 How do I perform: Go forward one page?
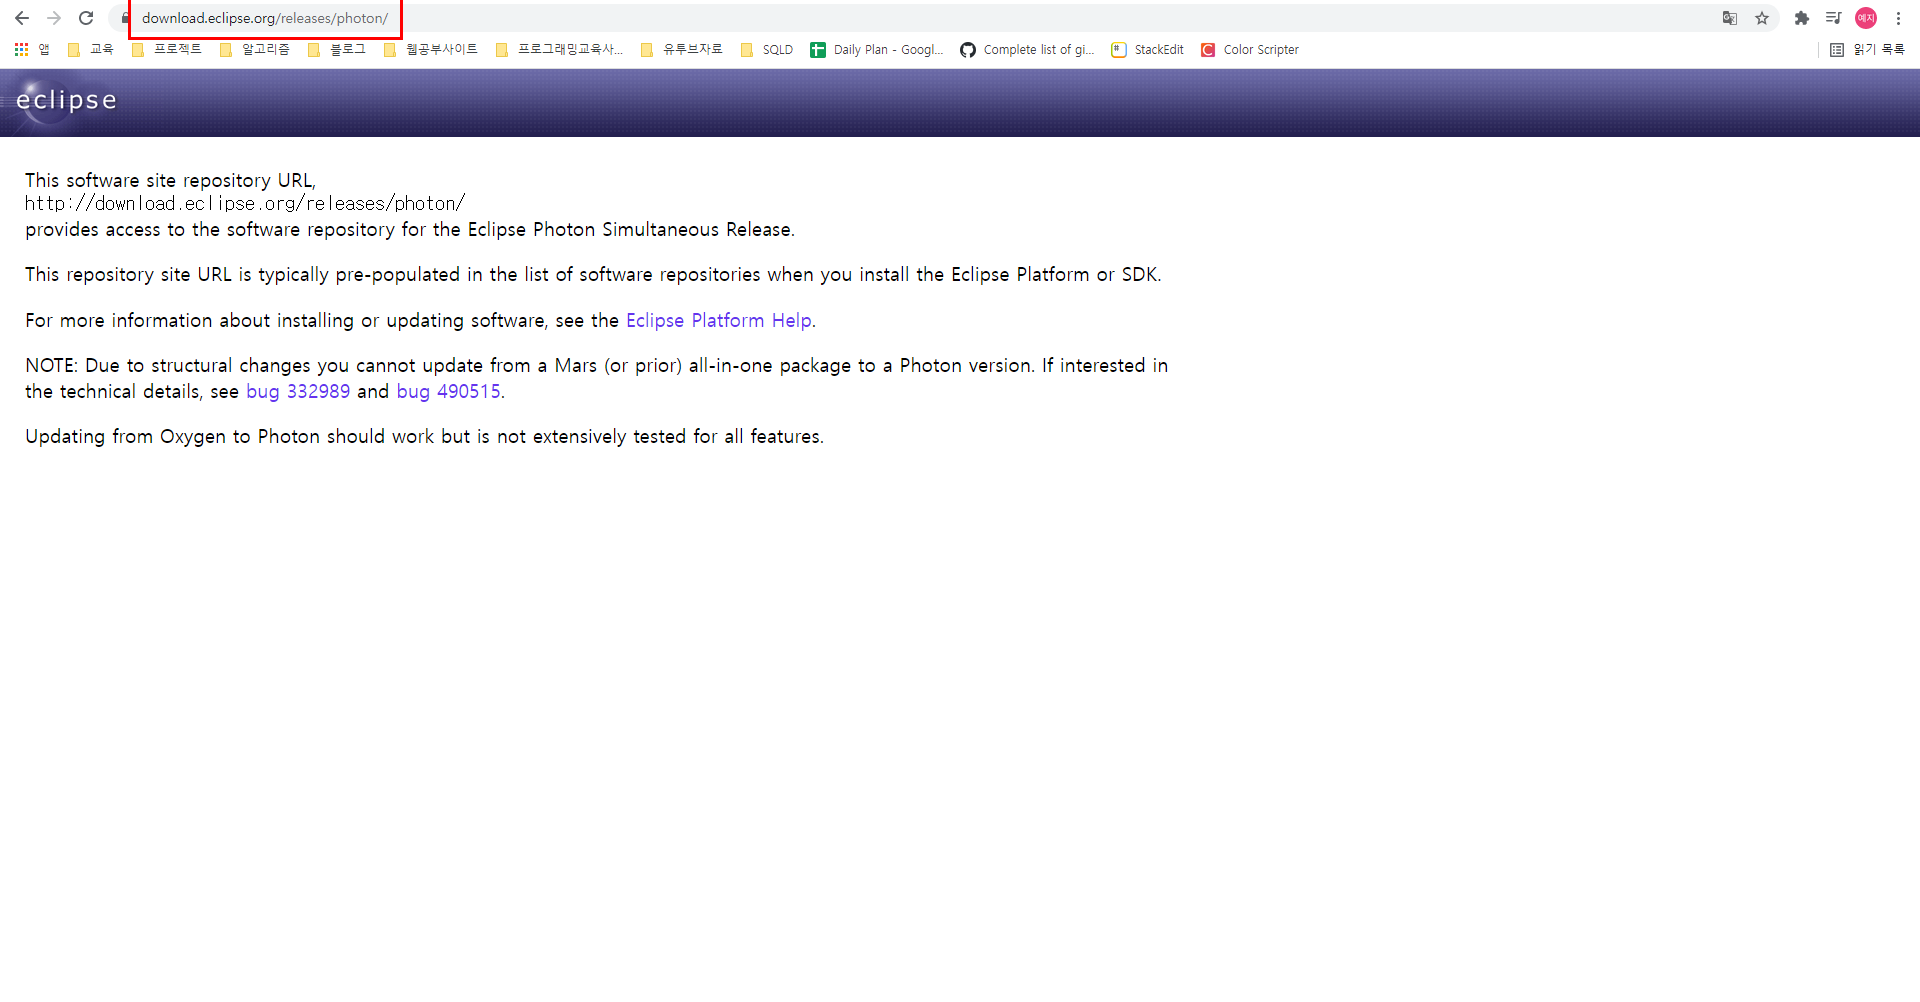[54, 18]
